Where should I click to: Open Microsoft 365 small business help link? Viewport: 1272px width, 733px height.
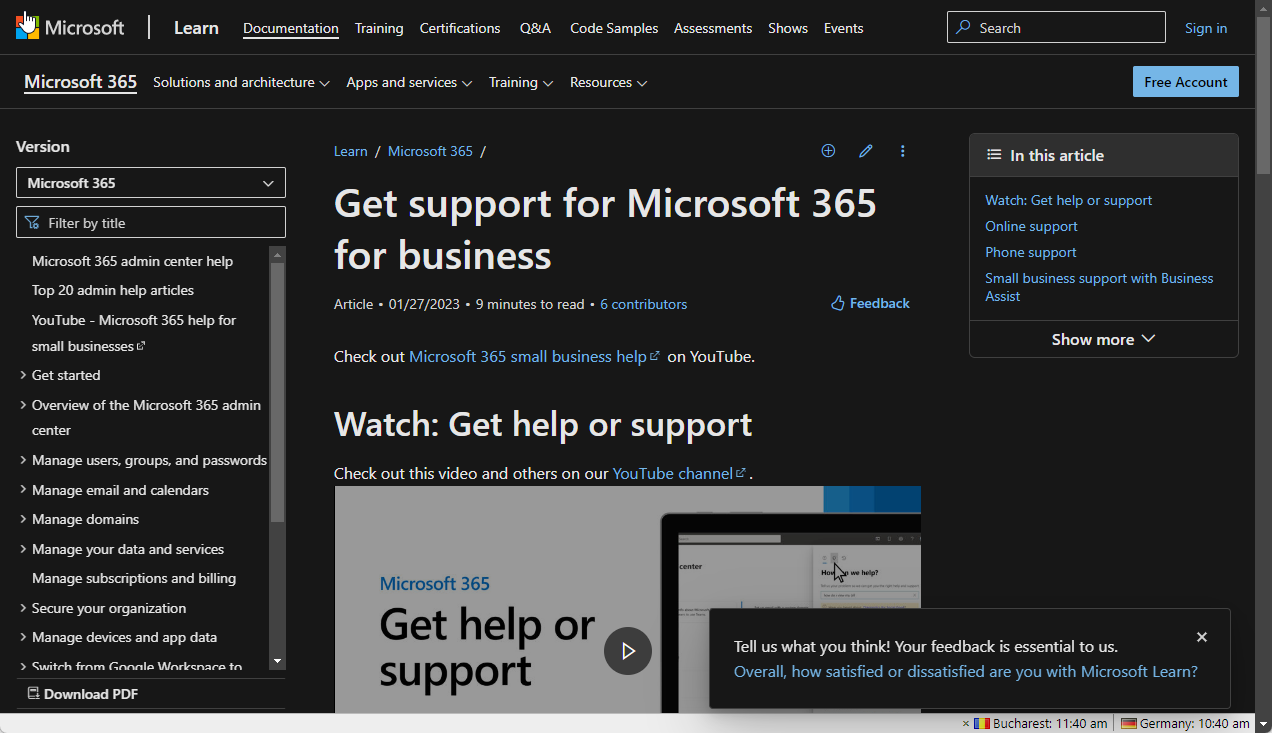point(534,356)
